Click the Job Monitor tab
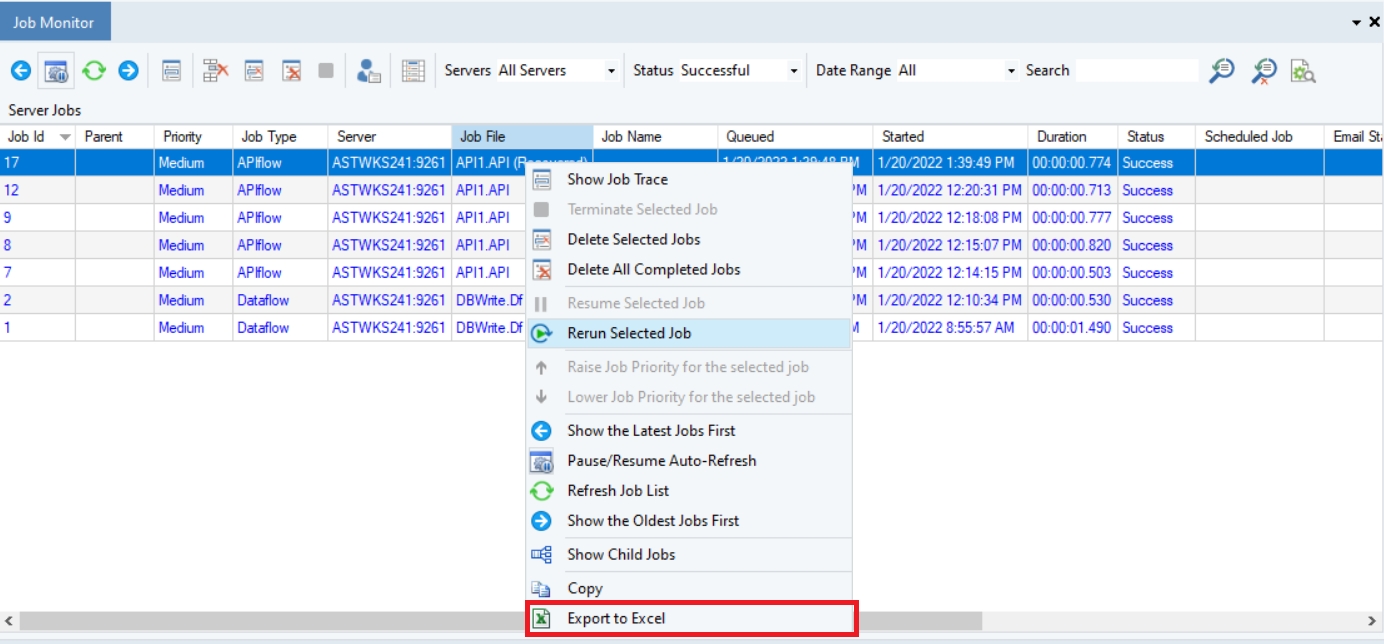The image size is (1384, 644). tap(54, 22)
